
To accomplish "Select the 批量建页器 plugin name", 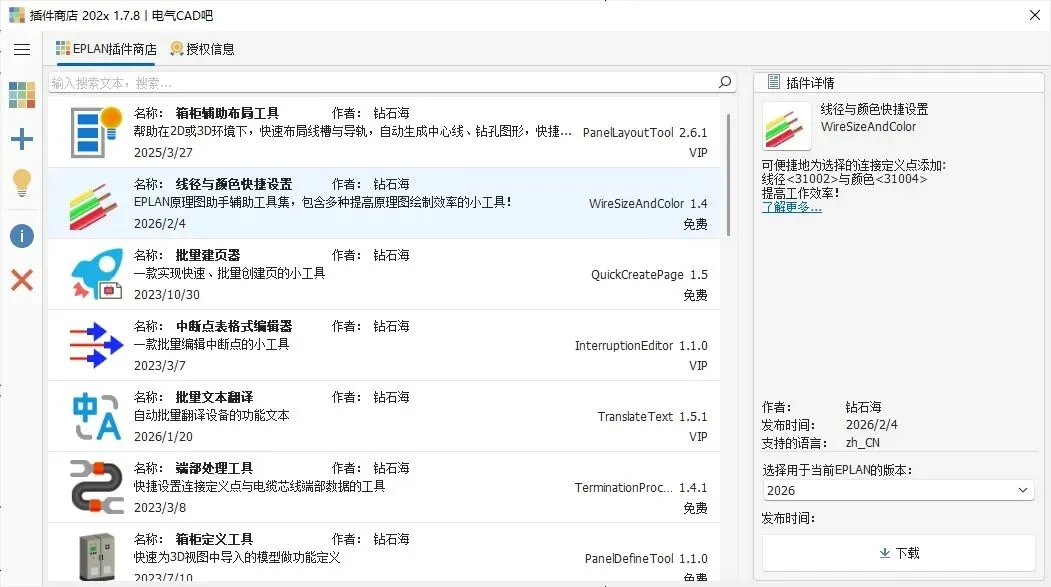I will [208, 255].
